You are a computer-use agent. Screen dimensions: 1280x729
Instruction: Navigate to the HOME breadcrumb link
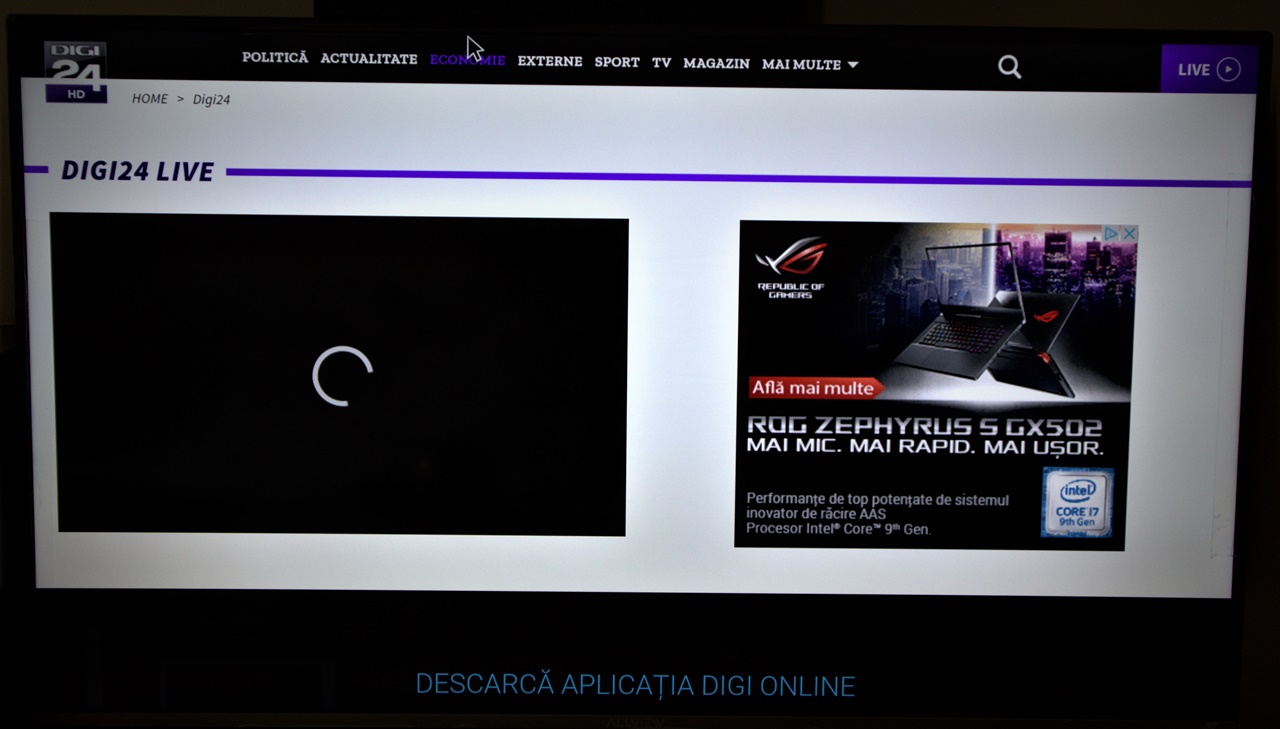[x=150, y=98]
